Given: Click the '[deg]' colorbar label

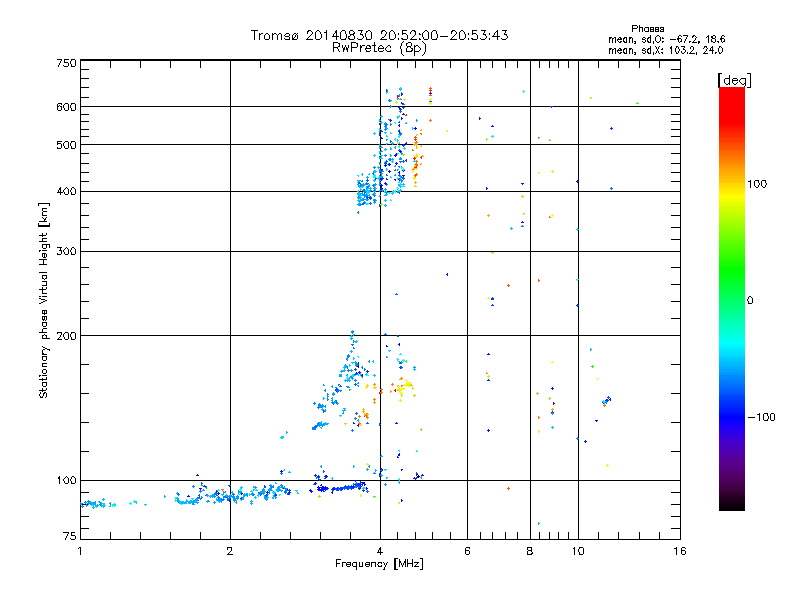Looking at the screenshot, I should click(x=734, y=80).
